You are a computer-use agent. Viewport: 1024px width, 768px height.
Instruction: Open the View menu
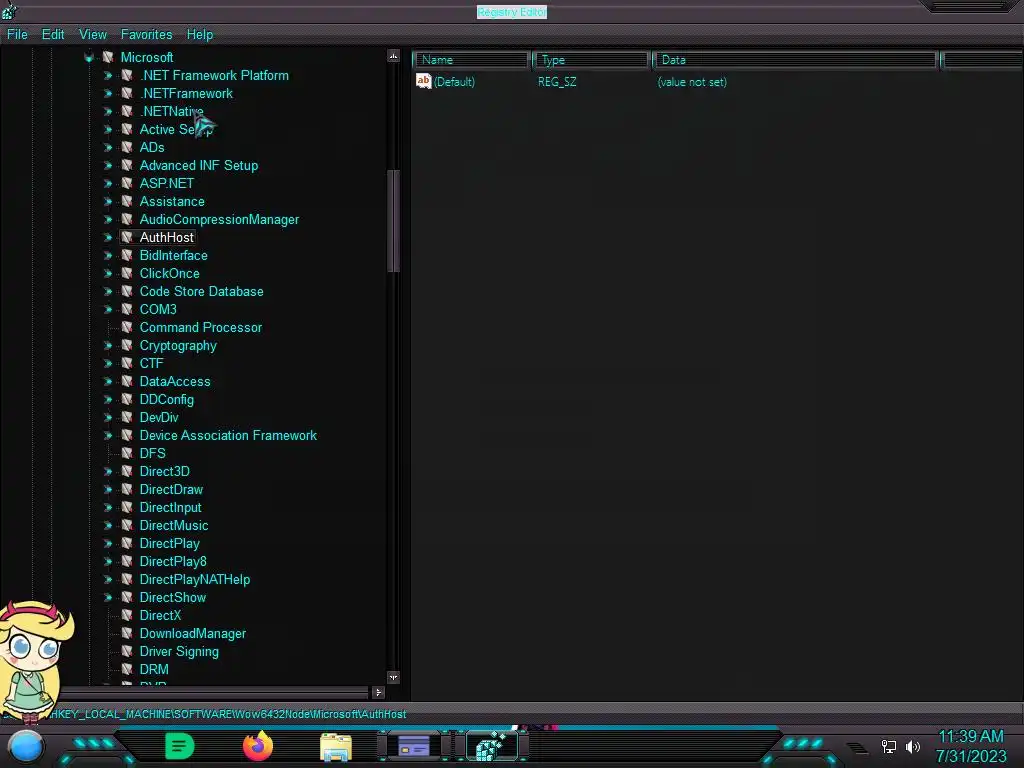[93, 35]
